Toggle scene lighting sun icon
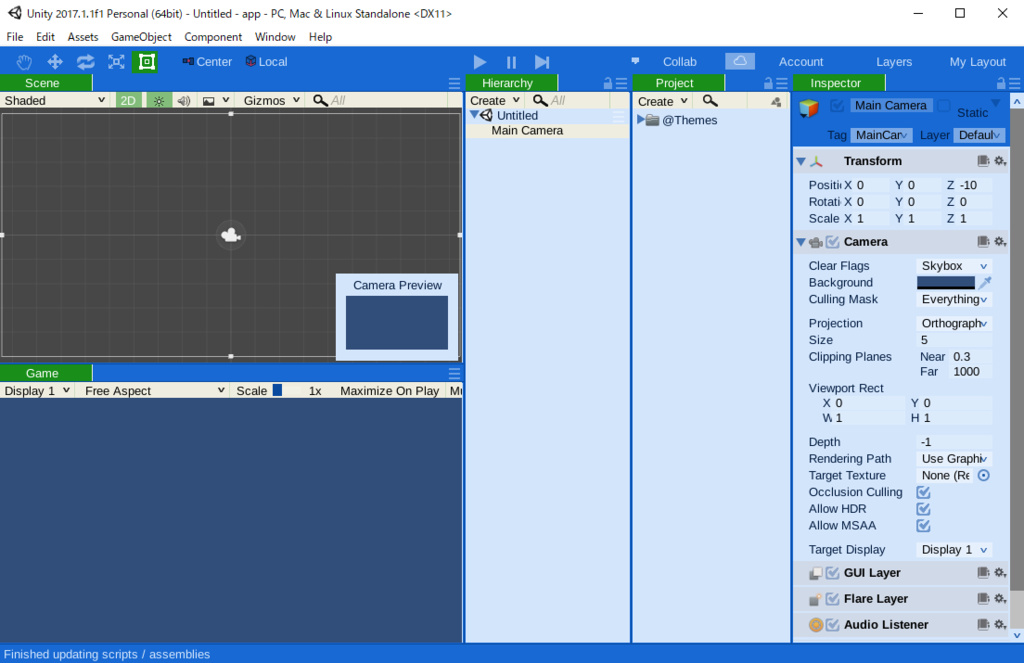The height and width of the screenshot is (663, 1024). click(159, 101)
